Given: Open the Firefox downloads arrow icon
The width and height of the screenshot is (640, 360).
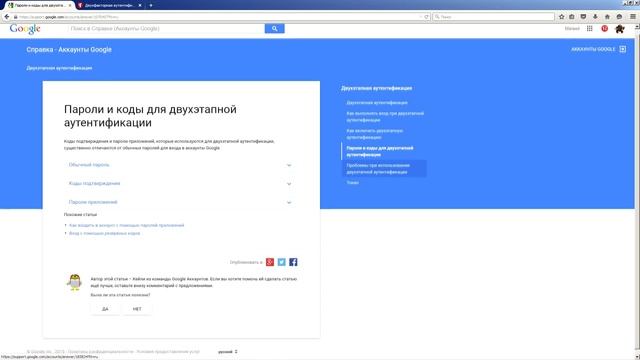Looking at the screenshot, I should [x=595, y=17].
